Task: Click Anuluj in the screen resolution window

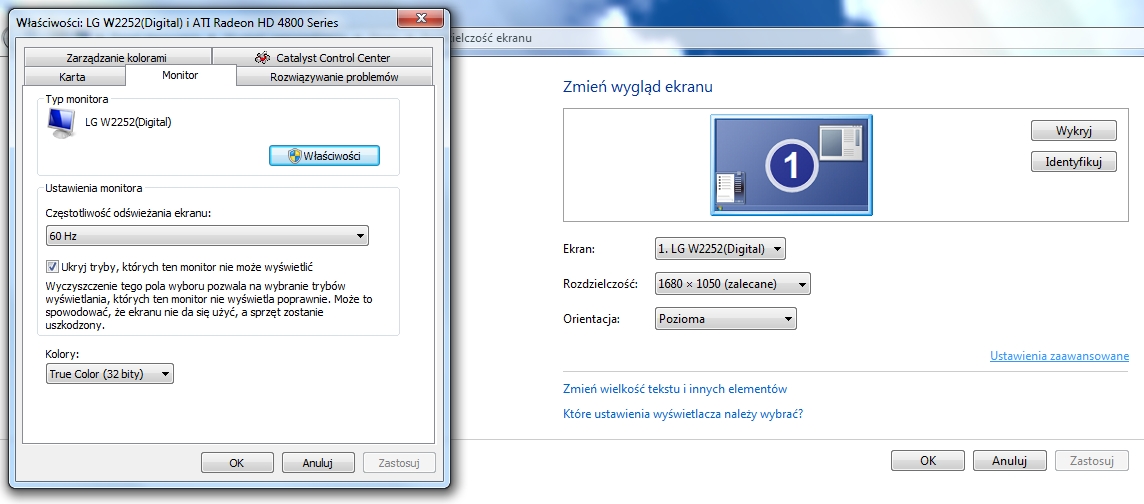Action: (1010, 460)
